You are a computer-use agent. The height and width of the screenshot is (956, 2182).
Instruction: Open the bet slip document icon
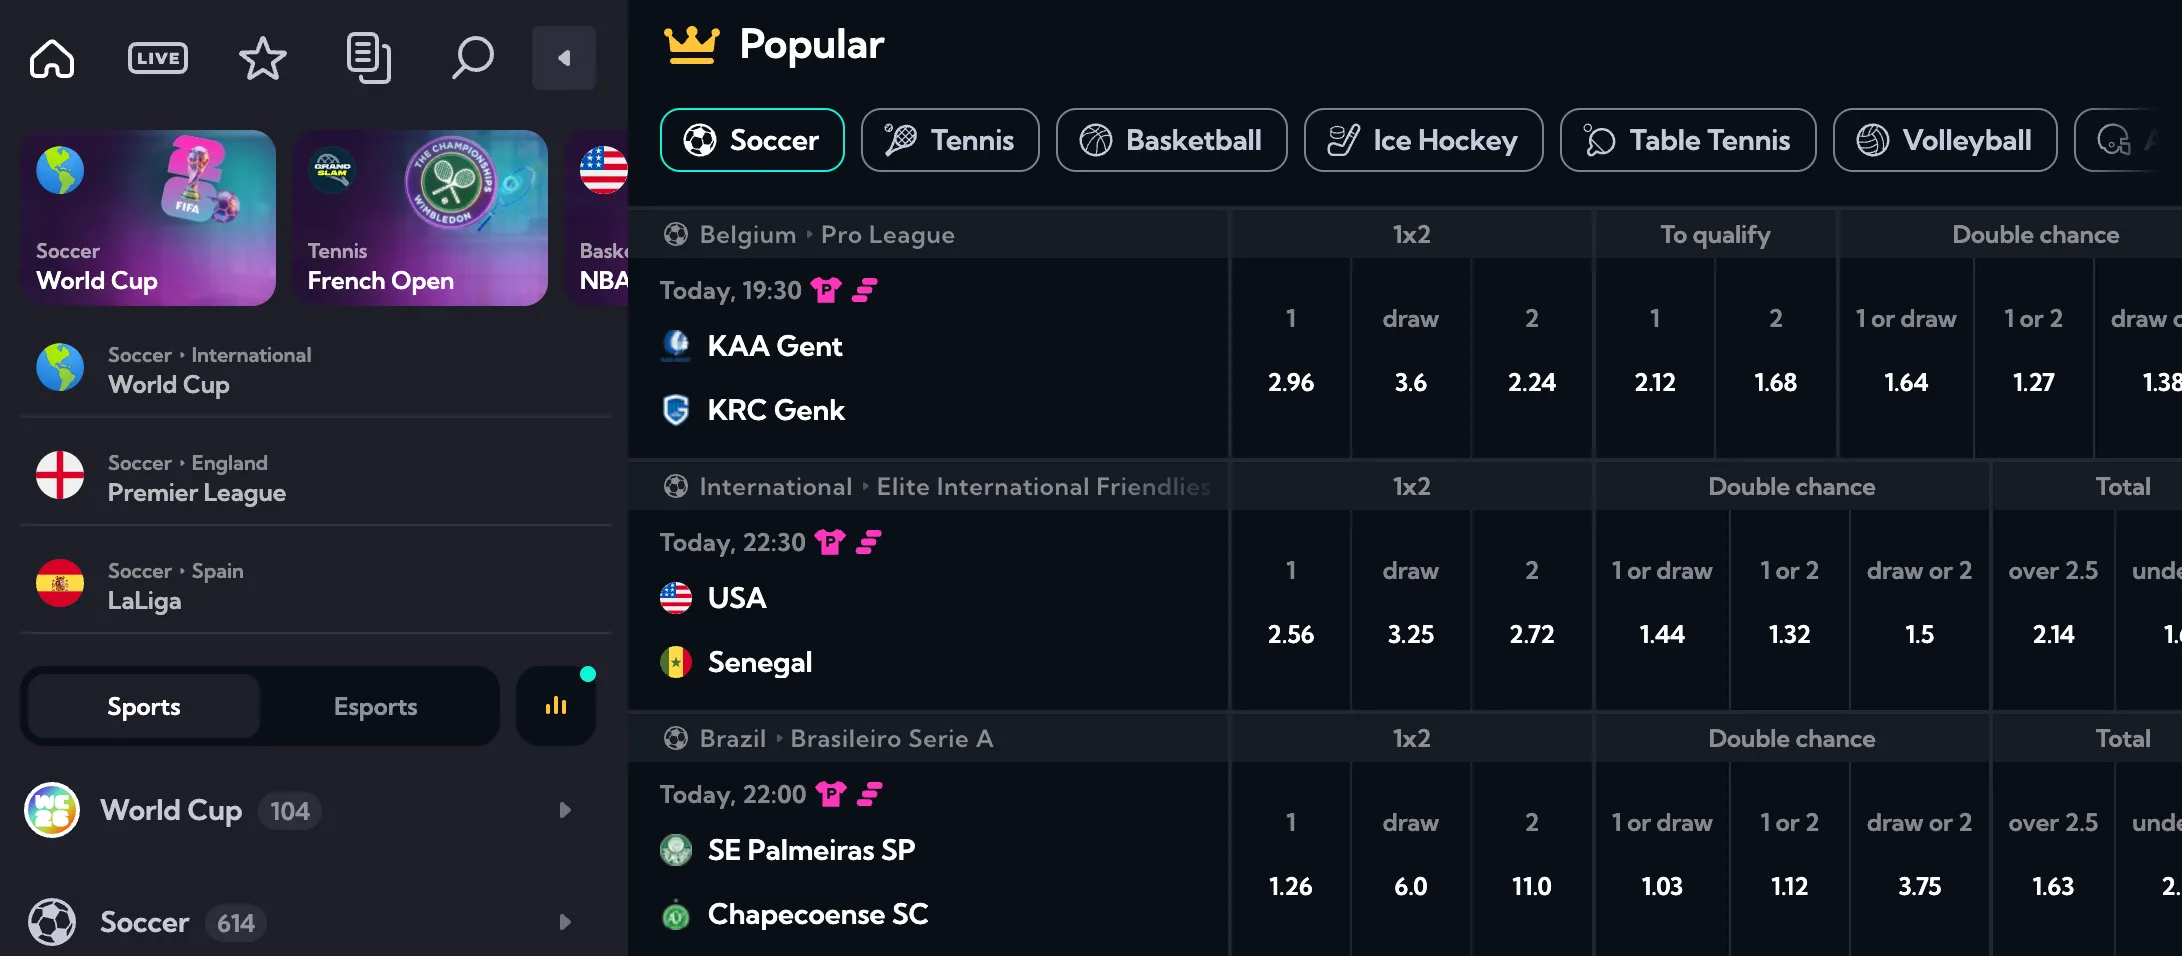pos(368,58)
